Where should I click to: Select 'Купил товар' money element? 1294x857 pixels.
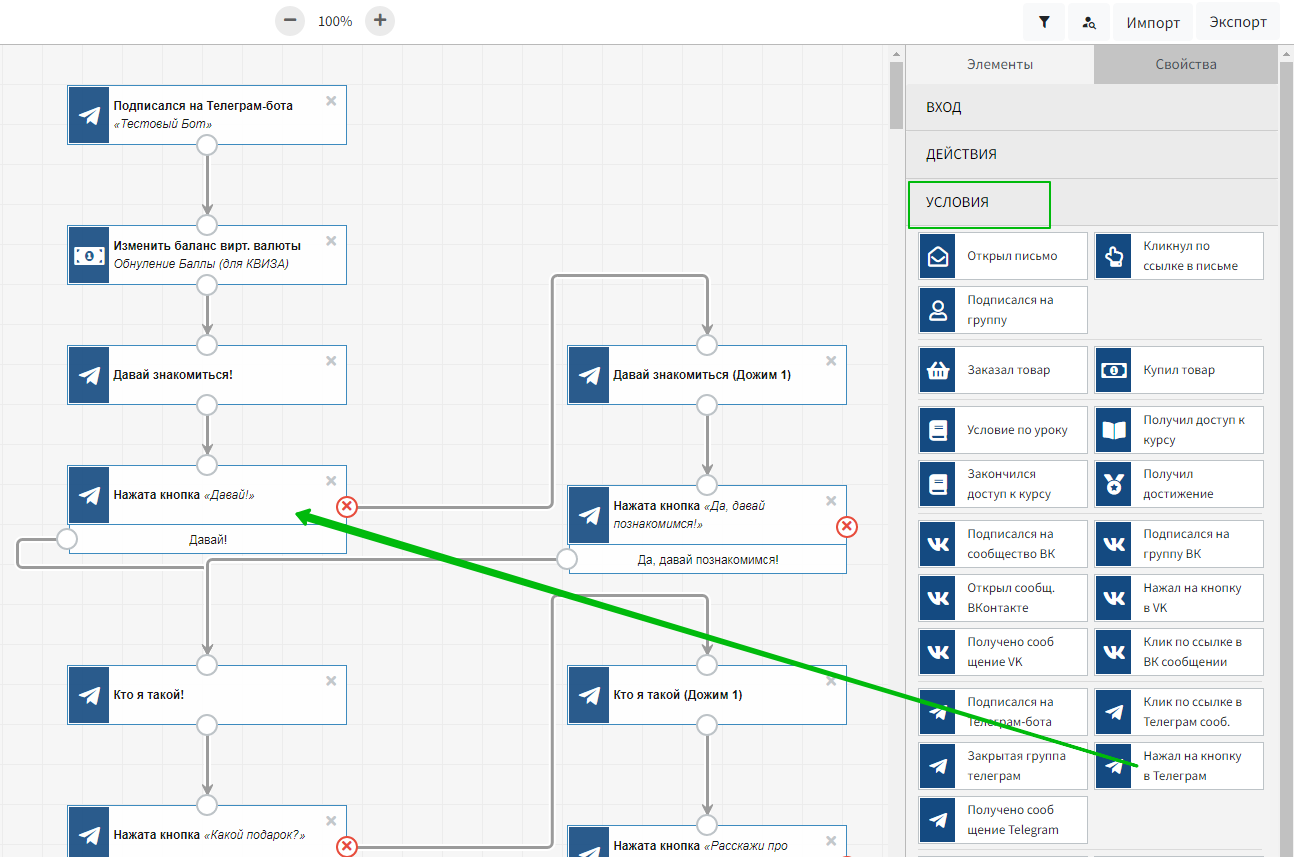click(1179, 370)
